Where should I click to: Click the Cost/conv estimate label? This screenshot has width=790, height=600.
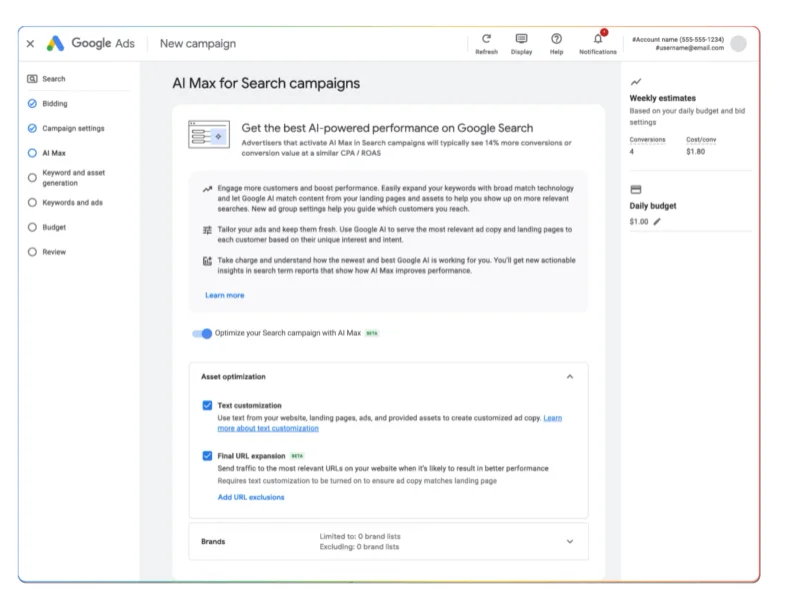tap(701, 140)
